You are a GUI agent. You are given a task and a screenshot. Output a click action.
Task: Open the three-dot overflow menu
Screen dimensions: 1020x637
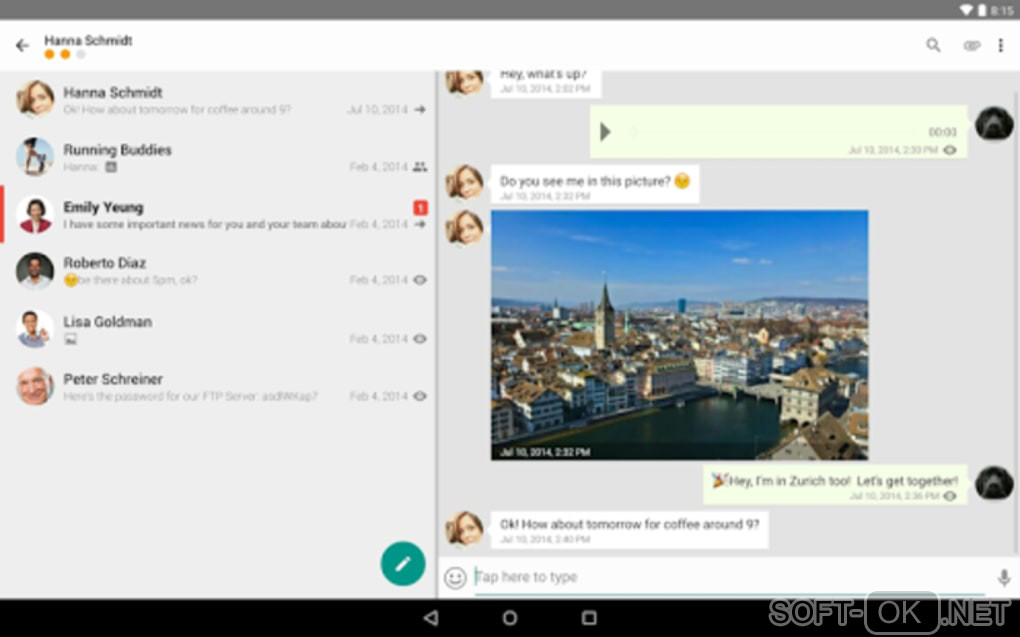(x=1000, y=45)
